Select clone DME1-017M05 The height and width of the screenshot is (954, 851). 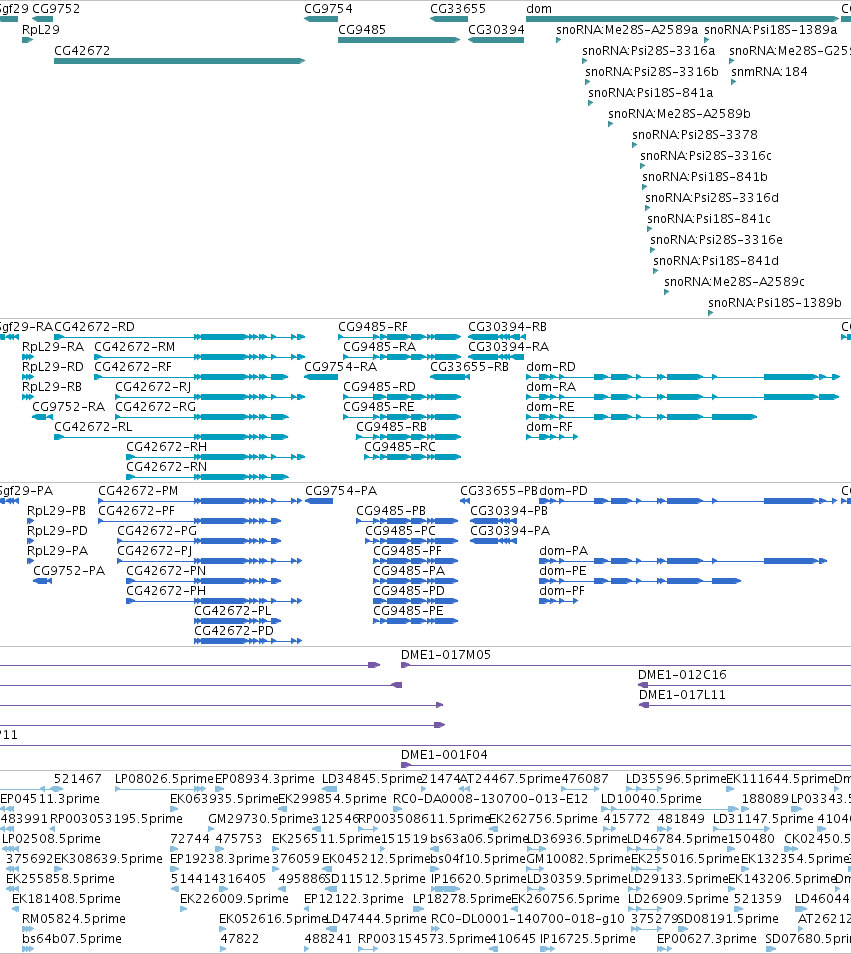[446, 655]
